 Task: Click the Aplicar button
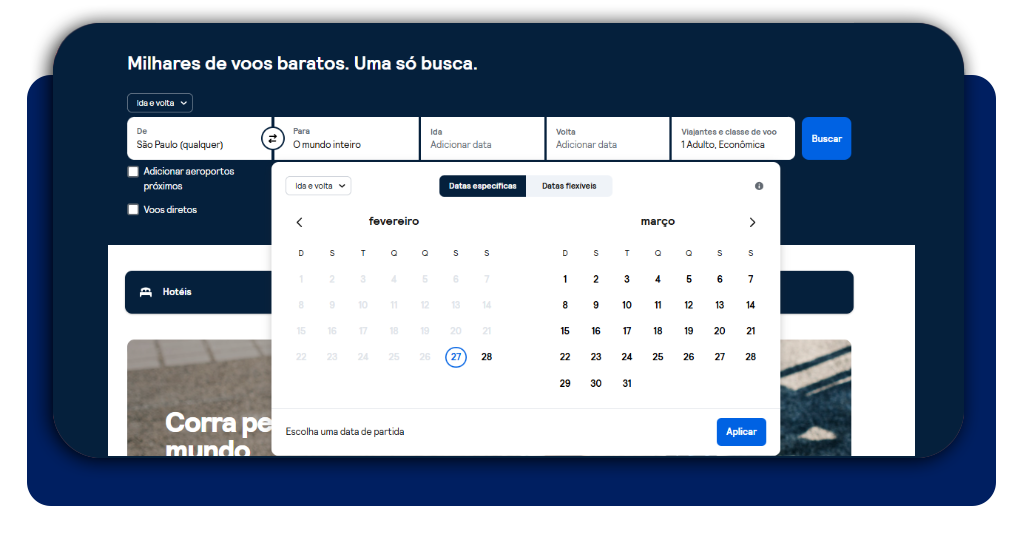click(741, 432)
